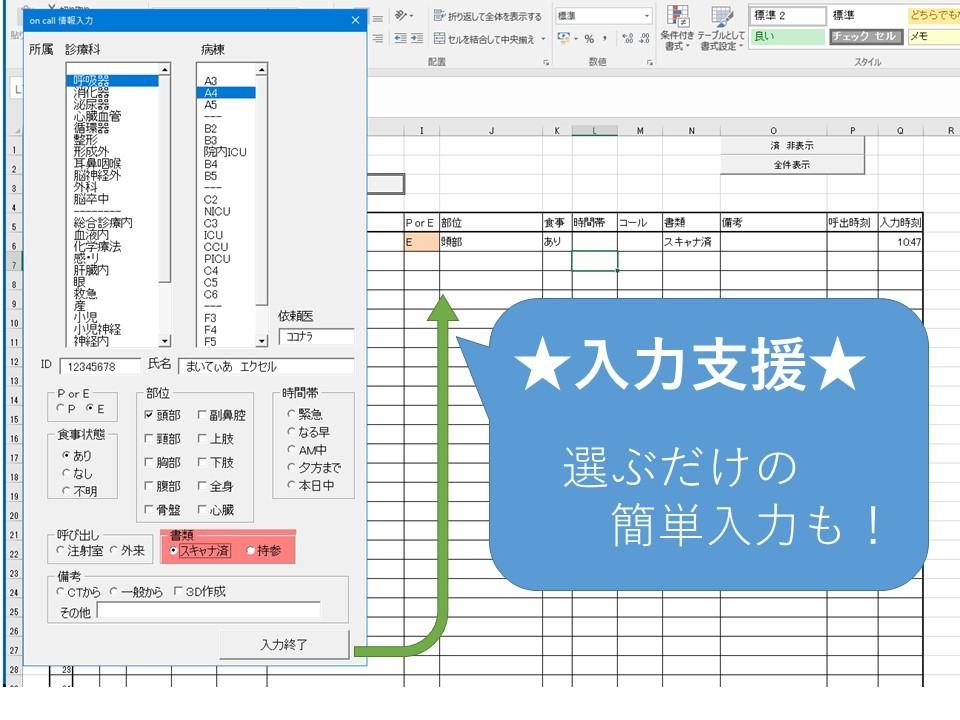Apply the % percent style icon
Screen dimensions: 960x720
click(x=591, y=39)
